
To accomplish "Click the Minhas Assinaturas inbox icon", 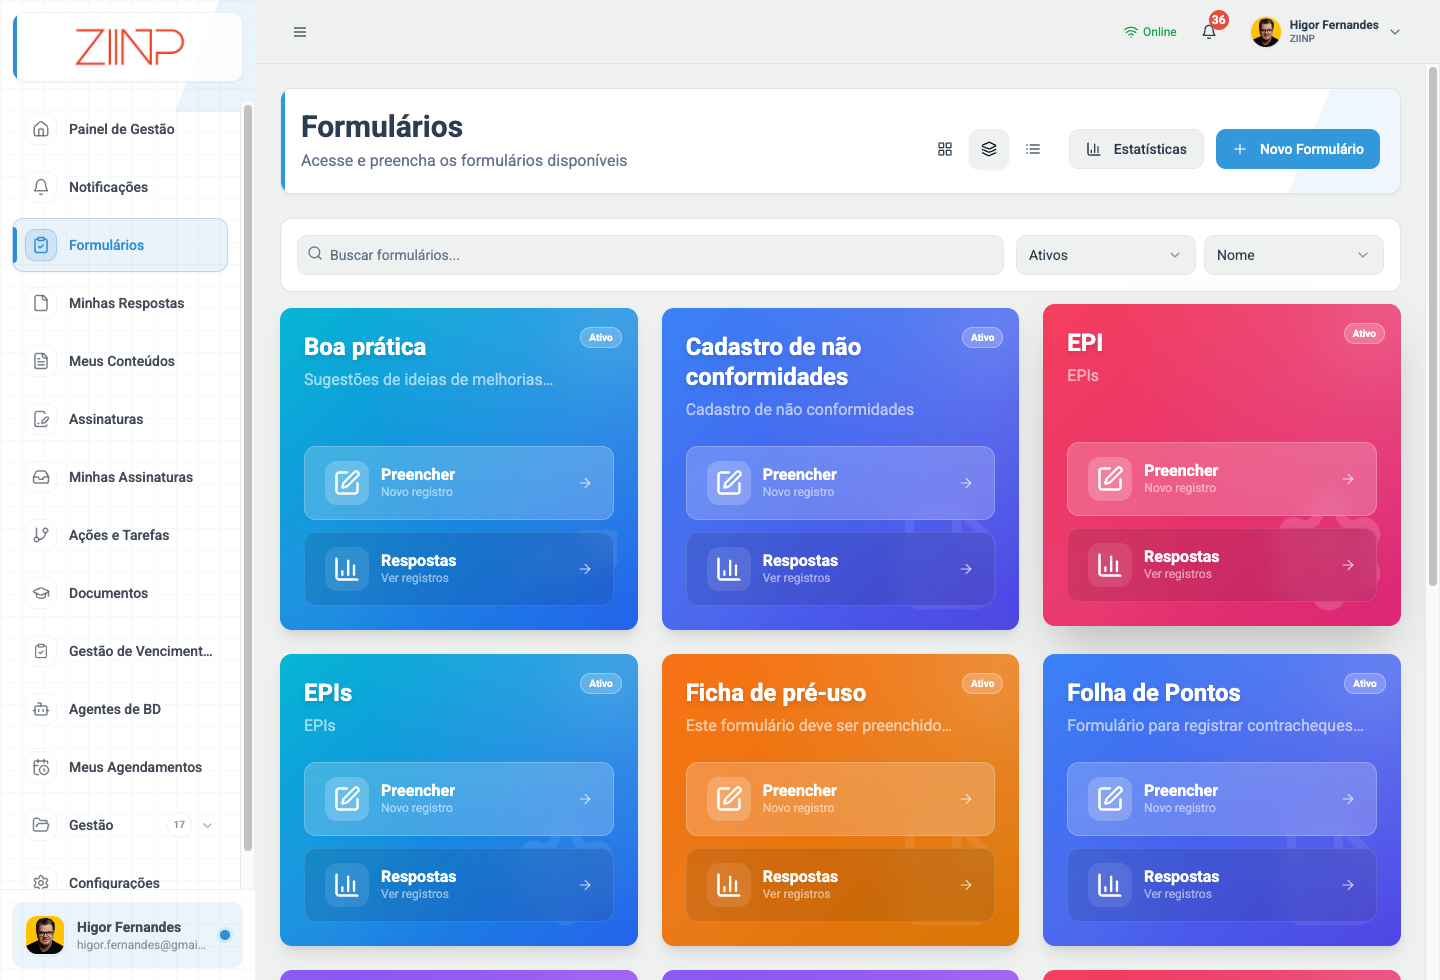I will click(41, 477).
